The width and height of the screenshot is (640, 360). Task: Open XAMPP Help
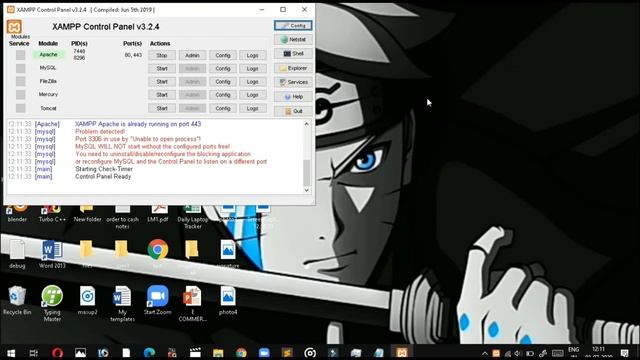click(x=293, y=97)
